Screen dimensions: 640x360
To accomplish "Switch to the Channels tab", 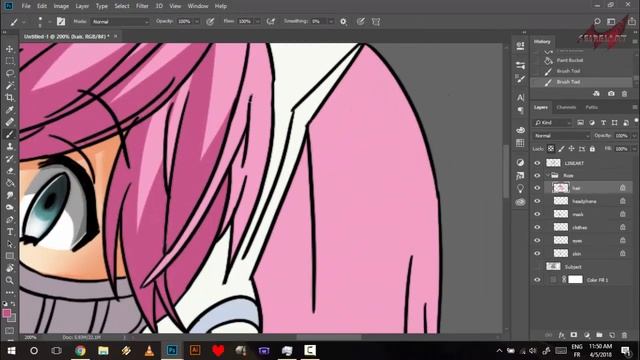I will (x=566, y=107).
